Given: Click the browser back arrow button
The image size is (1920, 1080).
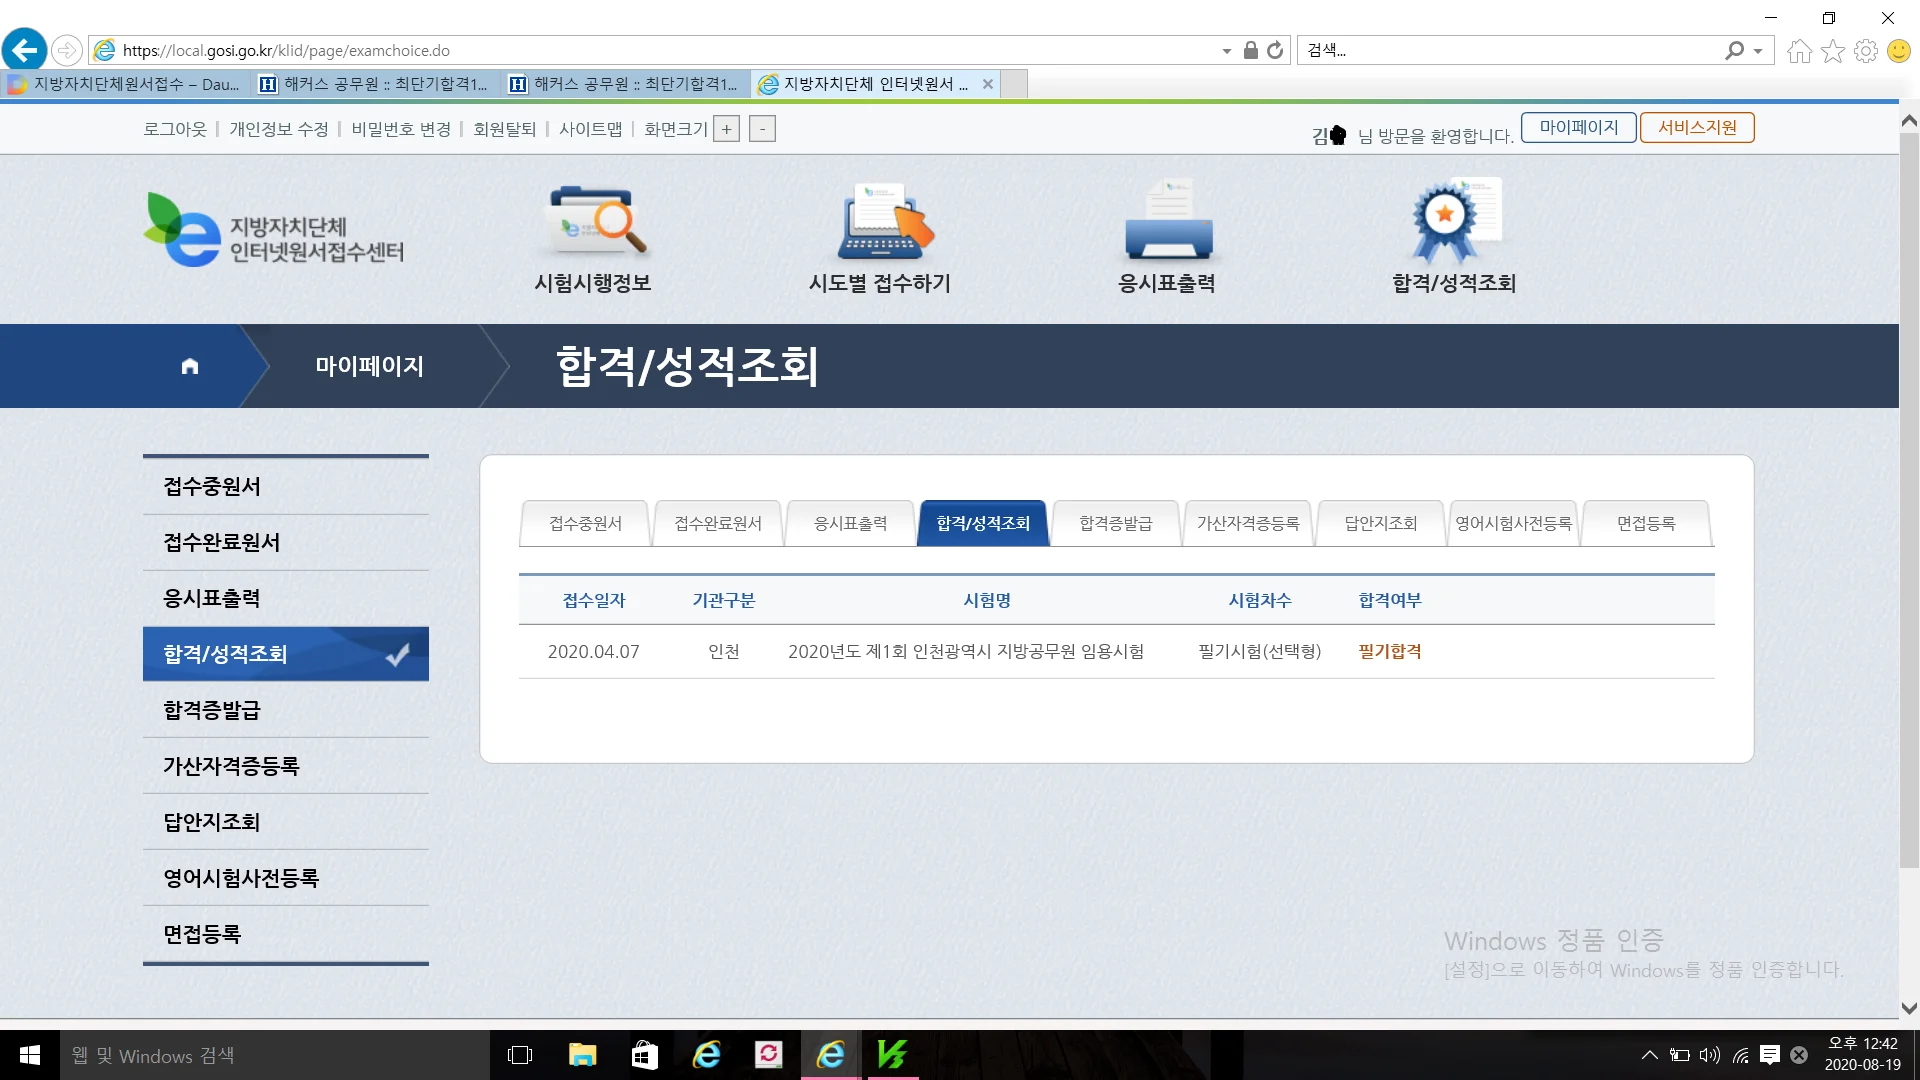Looking at the screenshot, I should click(25, 50).
